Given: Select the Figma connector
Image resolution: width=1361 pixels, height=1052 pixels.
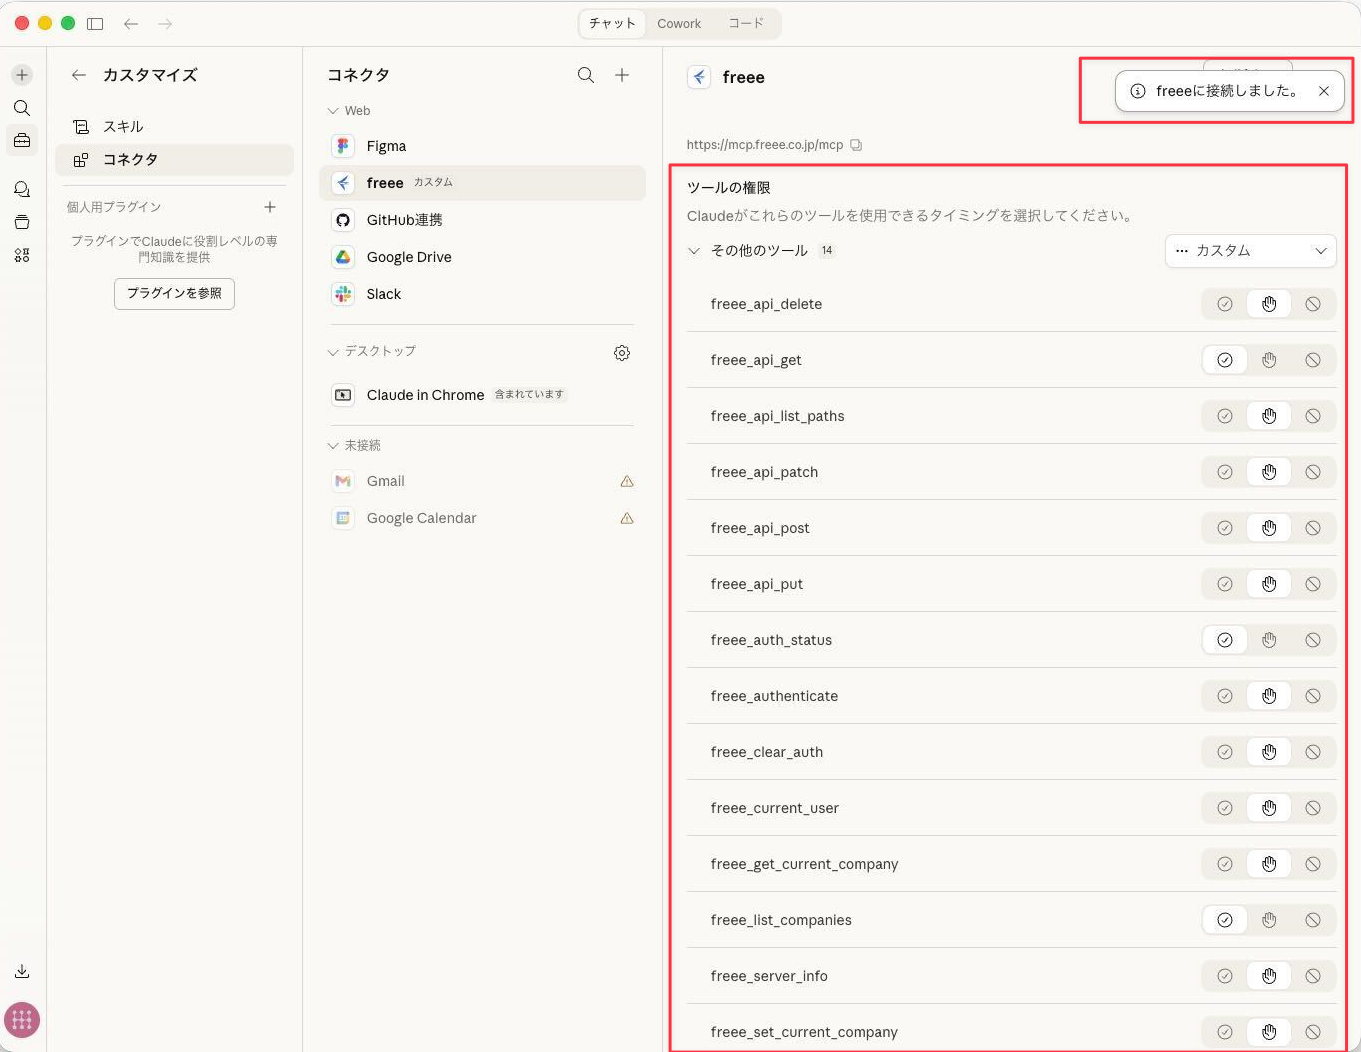Looking at the screenshot, I should coord(482,146).
